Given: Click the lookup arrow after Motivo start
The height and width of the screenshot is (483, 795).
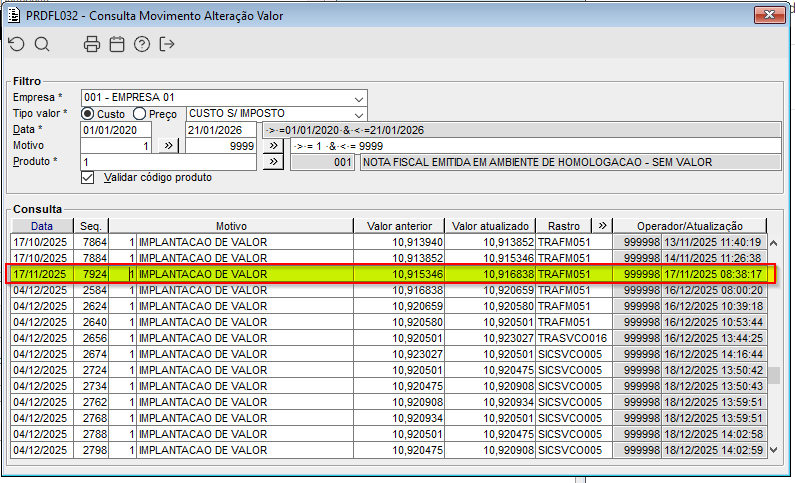Looking at the screenshot, I should [x=169, y=146].
